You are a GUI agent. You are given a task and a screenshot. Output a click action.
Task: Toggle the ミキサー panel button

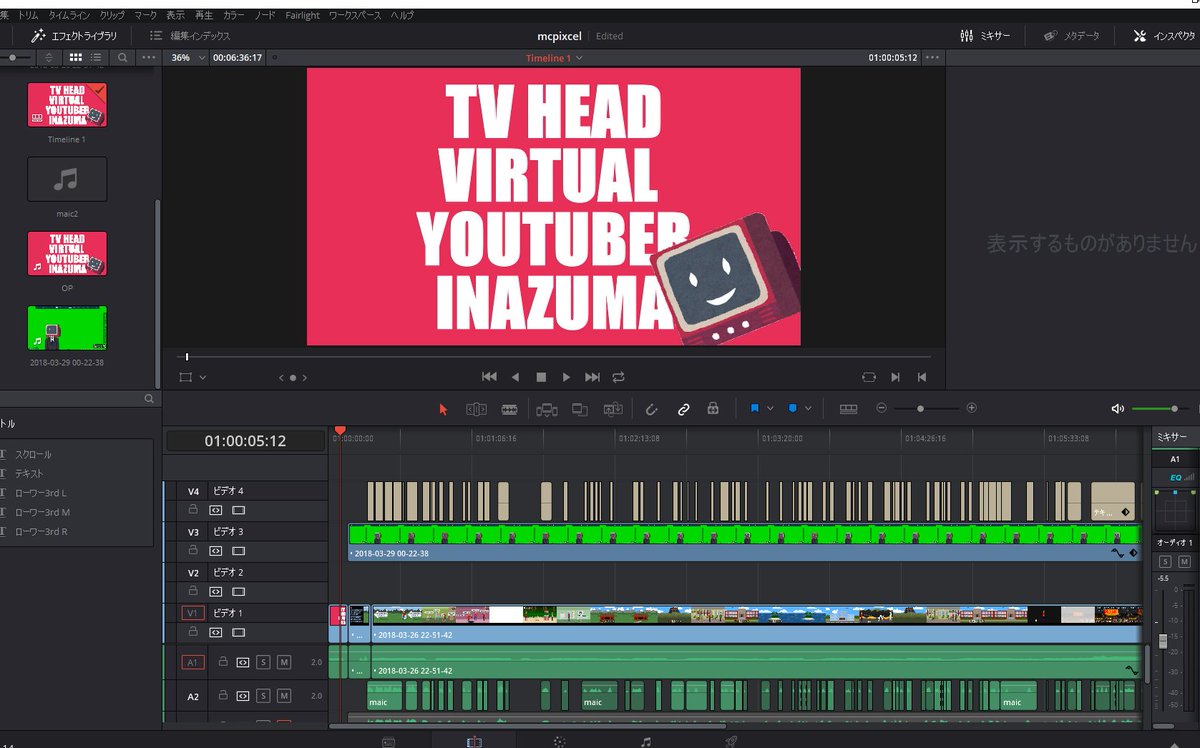[985, 35]
